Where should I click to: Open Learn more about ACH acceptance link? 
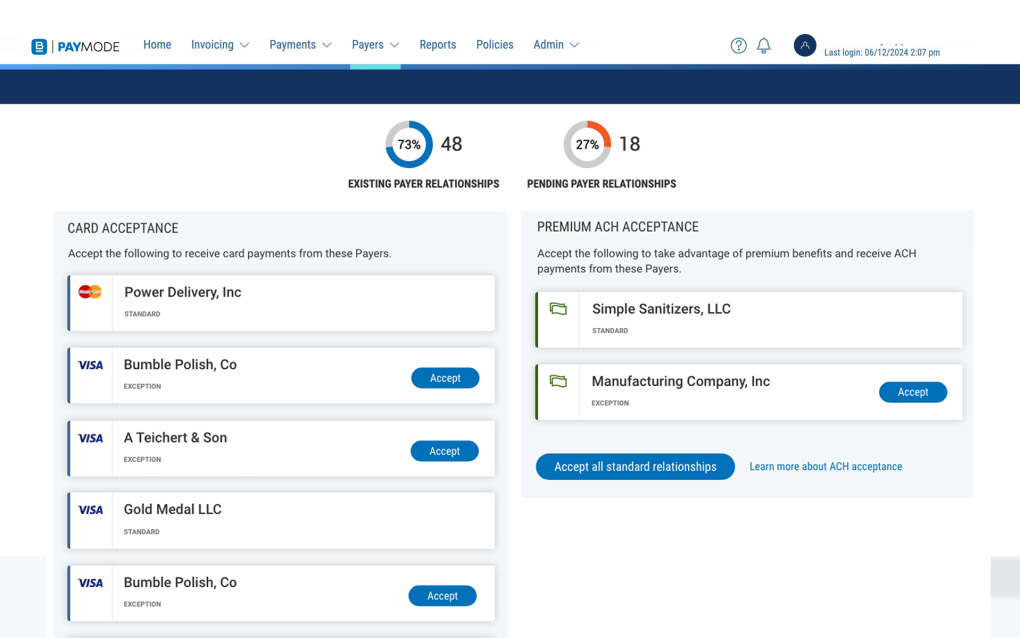(x=825, y=466)
